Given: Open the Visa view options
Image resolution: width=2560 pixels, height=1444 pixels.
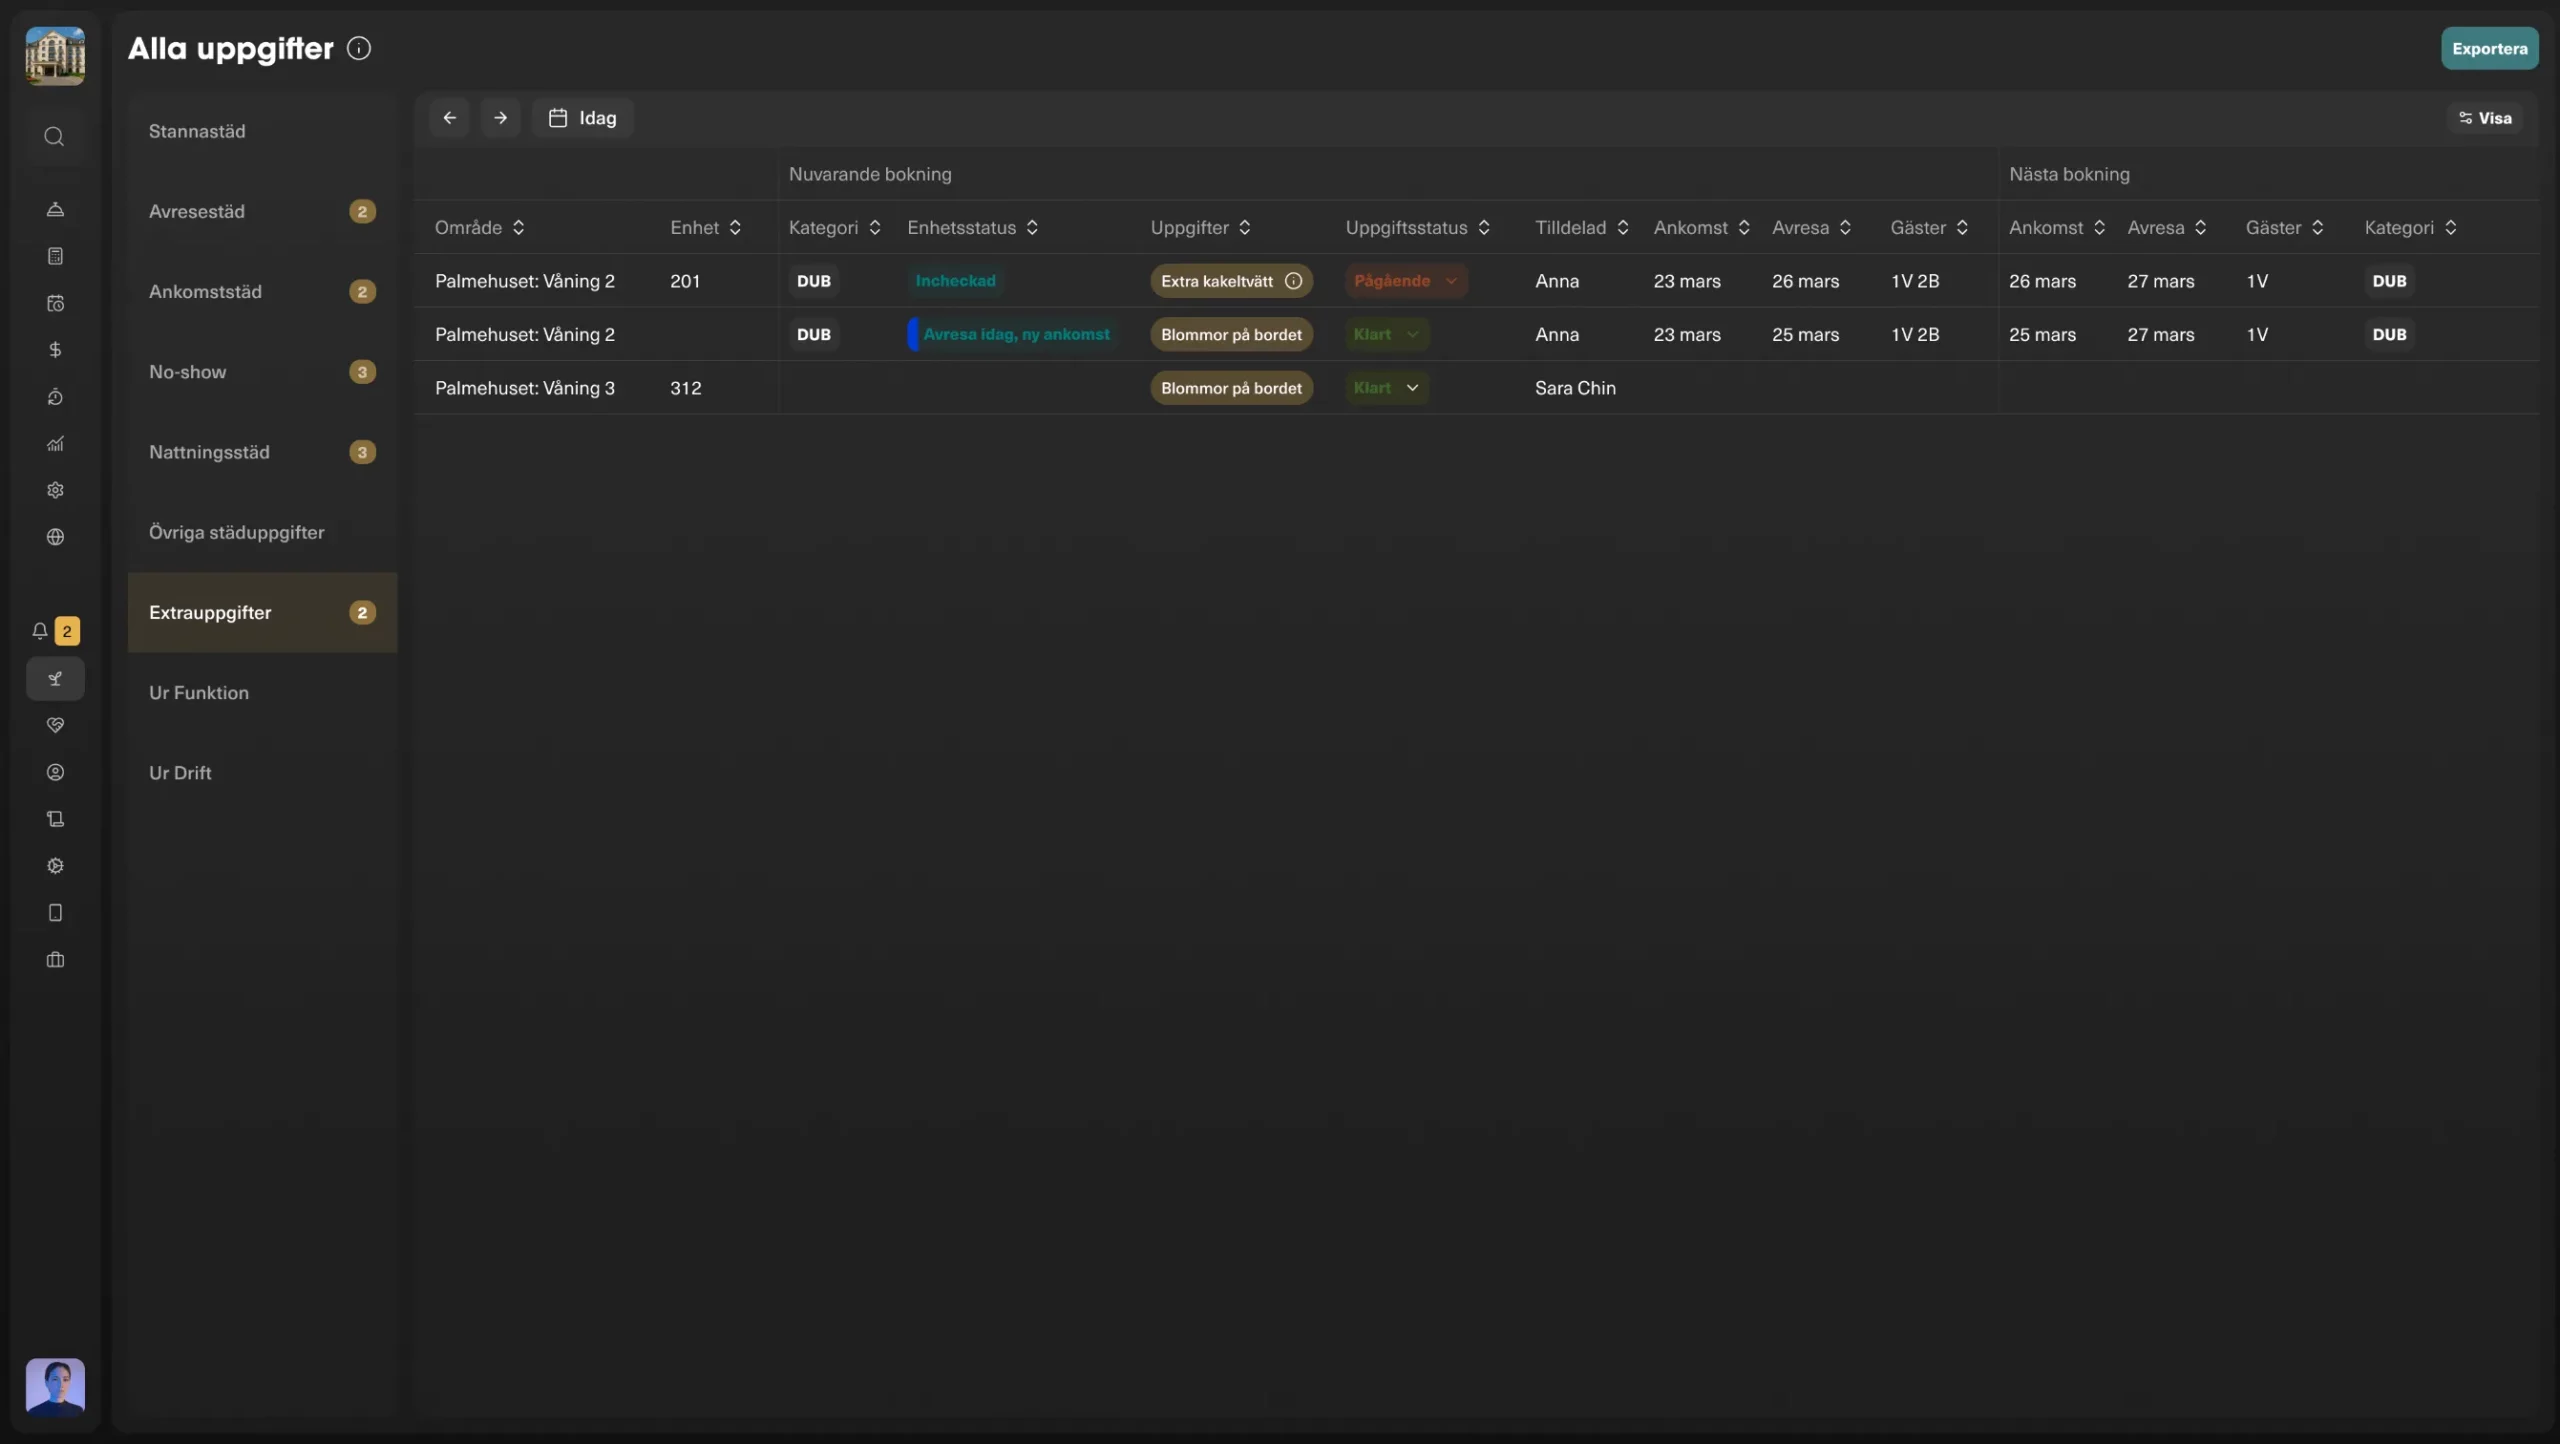Looking at the screenshot, I should click(2485, 118).
